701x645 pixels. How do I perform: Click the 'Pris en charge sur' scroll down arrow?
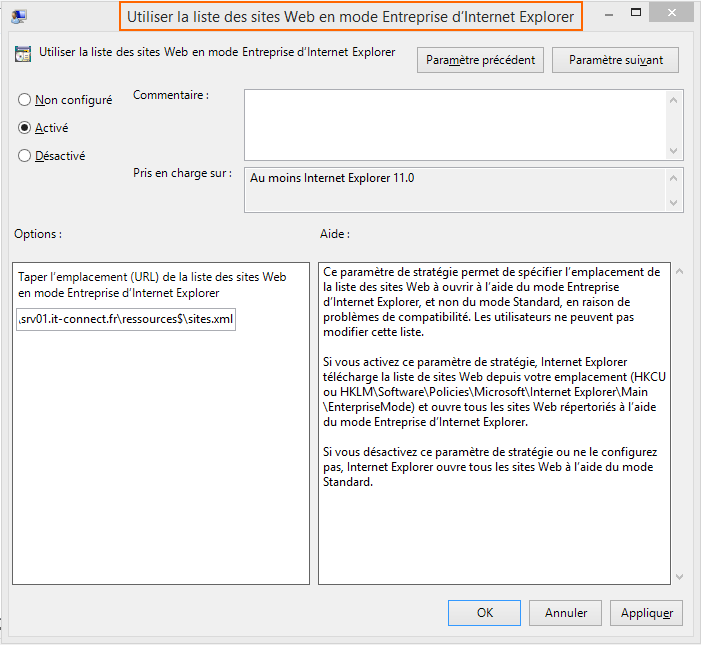click(x=675, y=203)
